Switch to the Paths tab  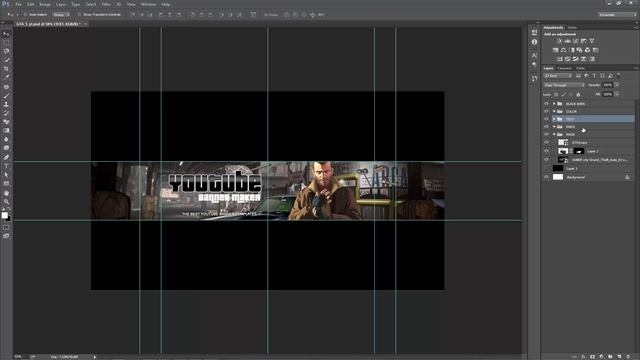tap(580, 68)
